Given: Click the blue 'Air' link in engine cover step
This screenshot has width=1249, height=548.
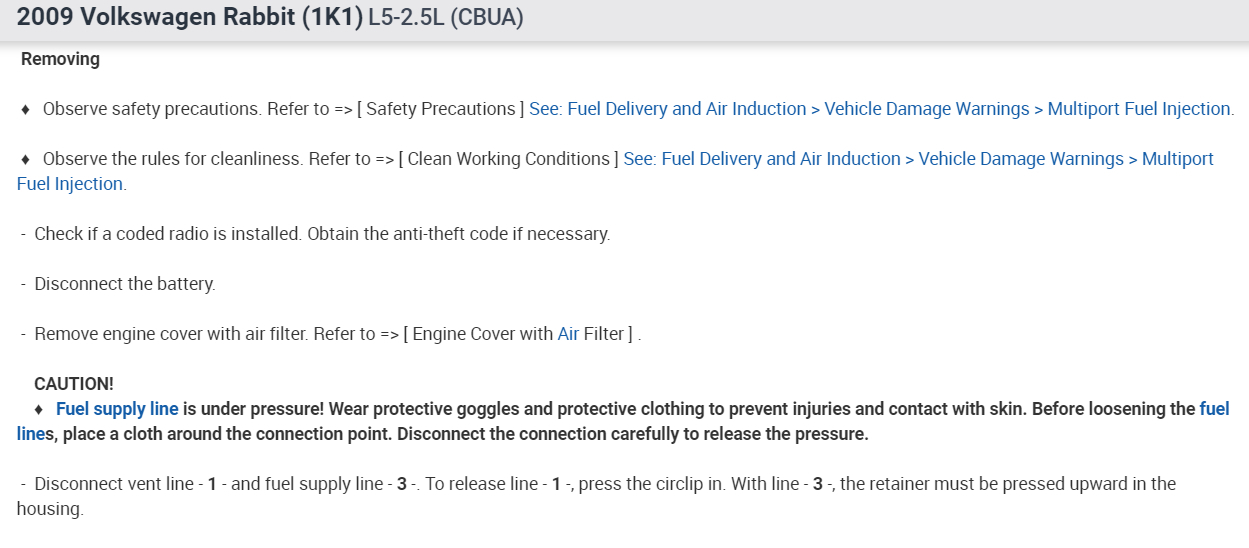Looking at the screenshot, I should [x=568, y=334].
